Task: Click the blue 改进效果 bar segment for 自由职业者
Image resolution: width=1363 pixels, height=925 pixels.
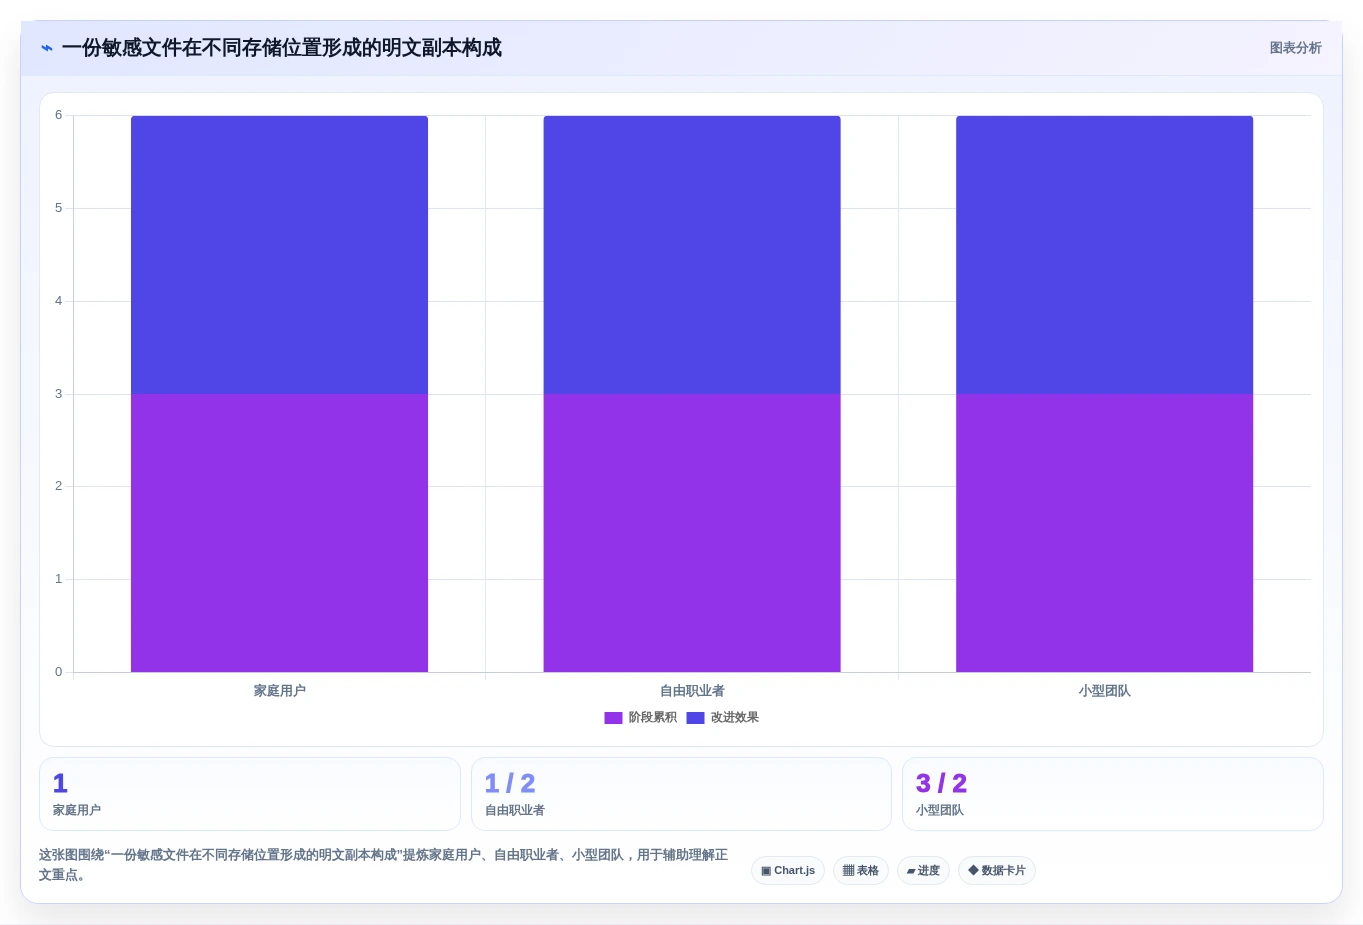Action: click(x=692, y=255)
